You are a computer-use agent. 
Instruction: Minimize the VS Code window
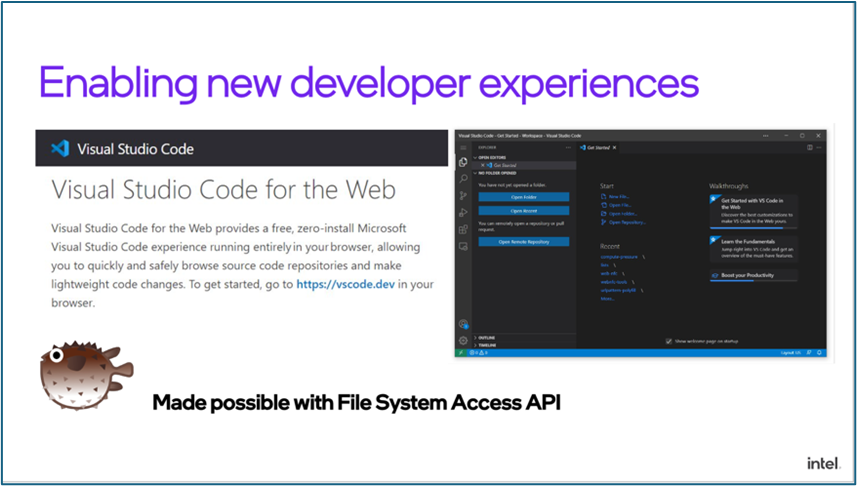pos(785,135)
